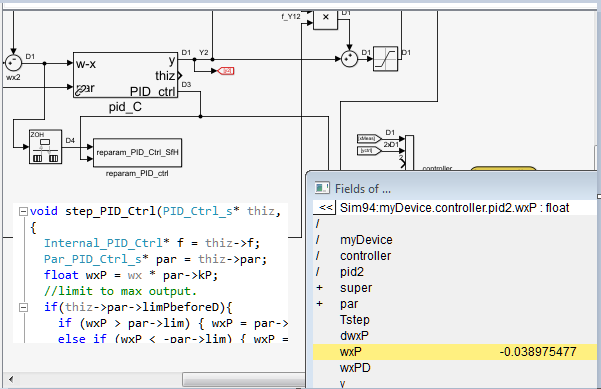The image size is (601, 389).
Task: Select the wxPD field
Action: coord(355,368)
